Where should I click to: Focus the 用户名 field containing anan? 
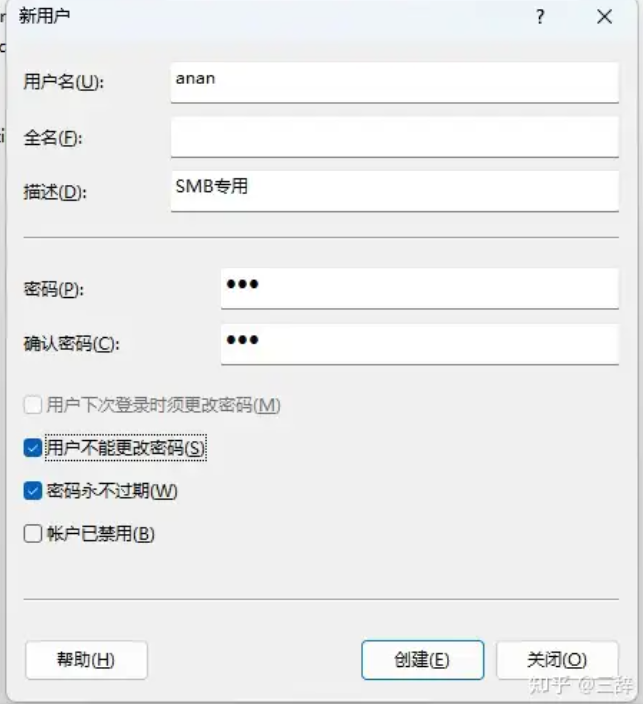(394, 81)
